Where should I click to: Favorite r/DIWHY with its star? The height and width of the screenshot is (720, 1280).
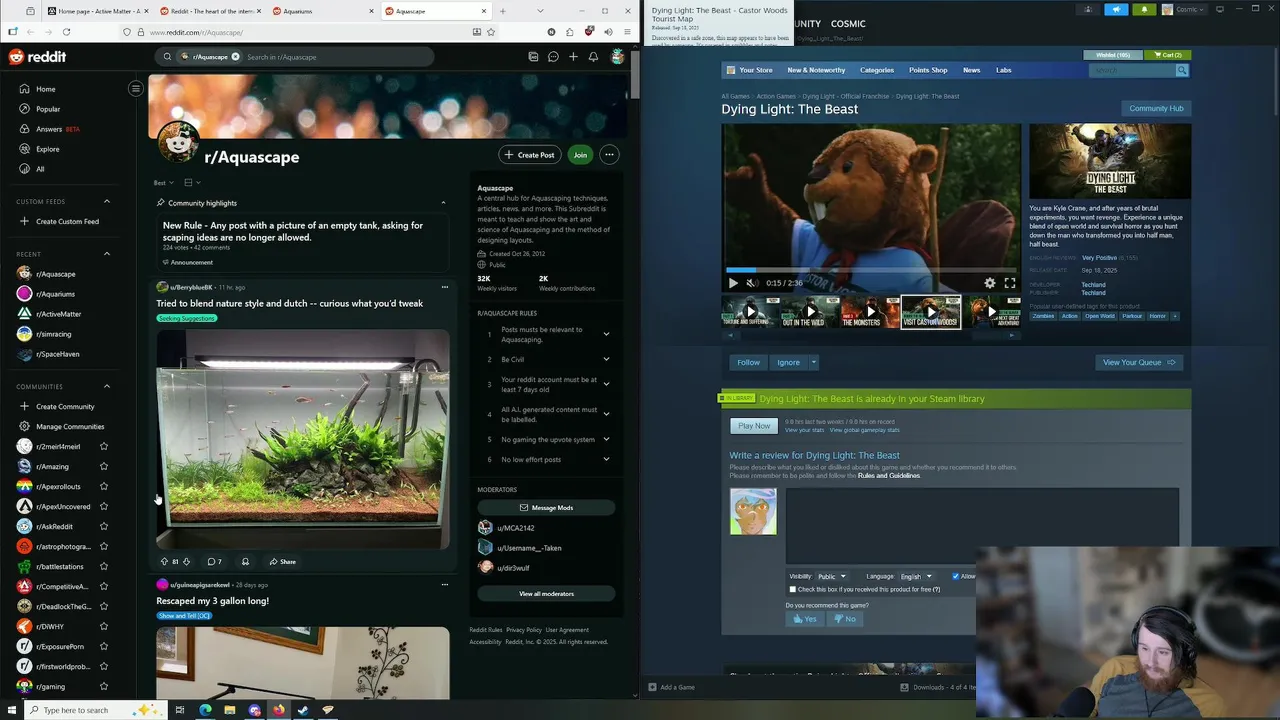[104, 626]
